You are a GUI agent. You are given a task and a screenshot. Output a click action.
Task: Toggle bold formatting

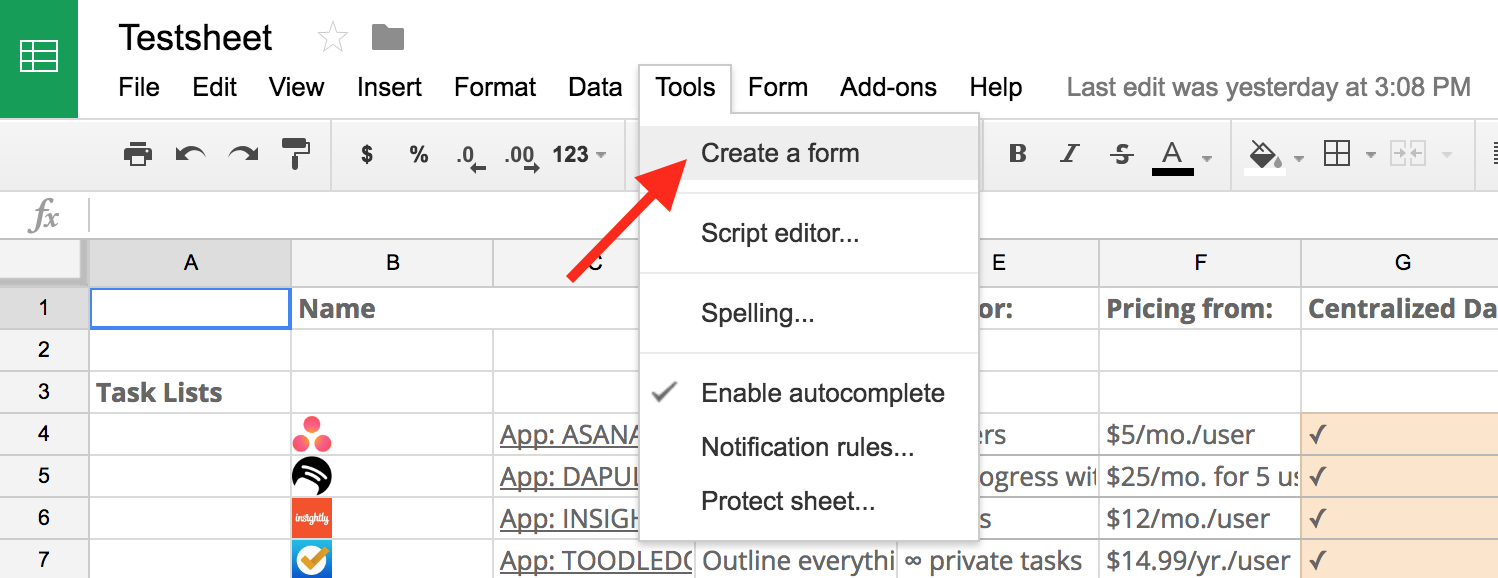pos(1017,154)
